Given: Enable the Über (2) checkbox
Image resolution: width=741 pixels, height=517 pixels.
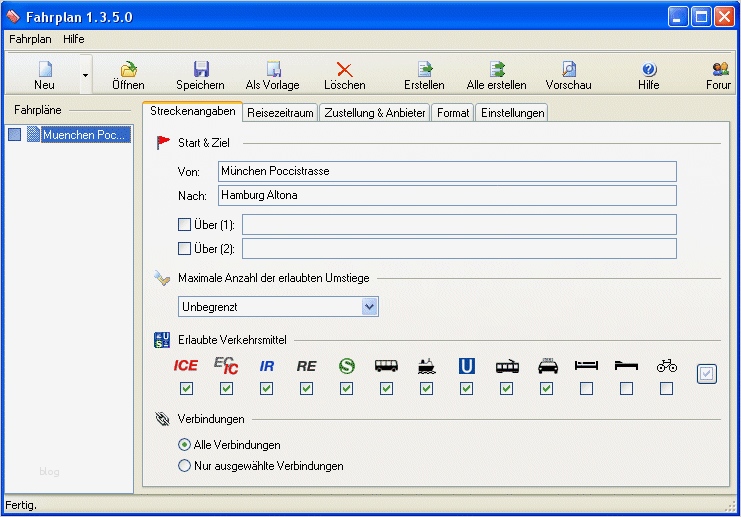Looking at the screenshot, I should click(x=184, y=249).
